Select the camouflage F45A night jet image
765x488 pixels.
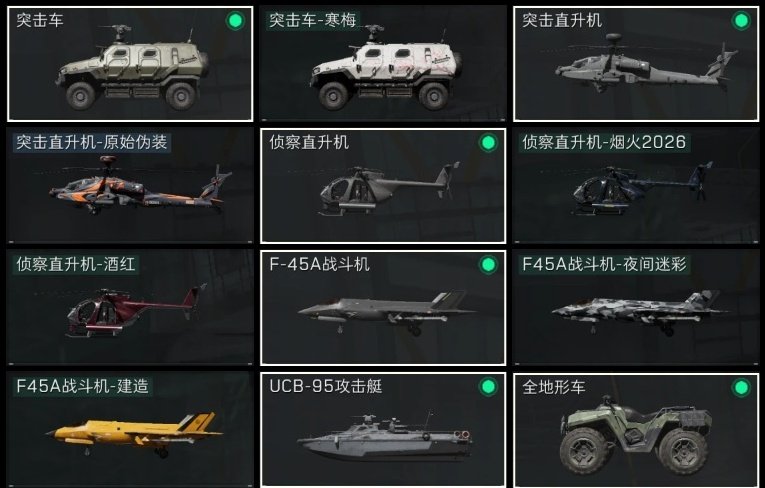coord(640,312)
